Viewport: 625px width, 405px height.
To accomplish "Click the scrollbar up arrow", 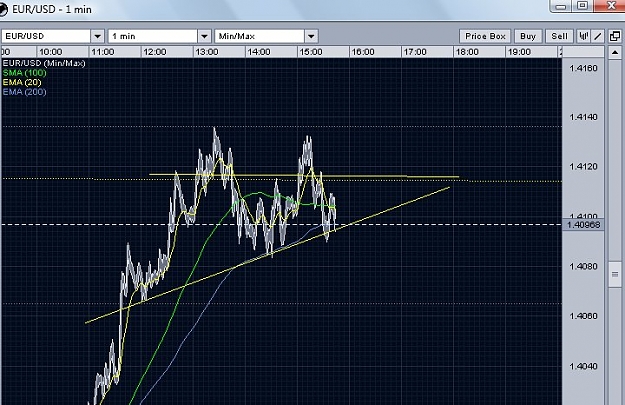I will click(615, 53).
